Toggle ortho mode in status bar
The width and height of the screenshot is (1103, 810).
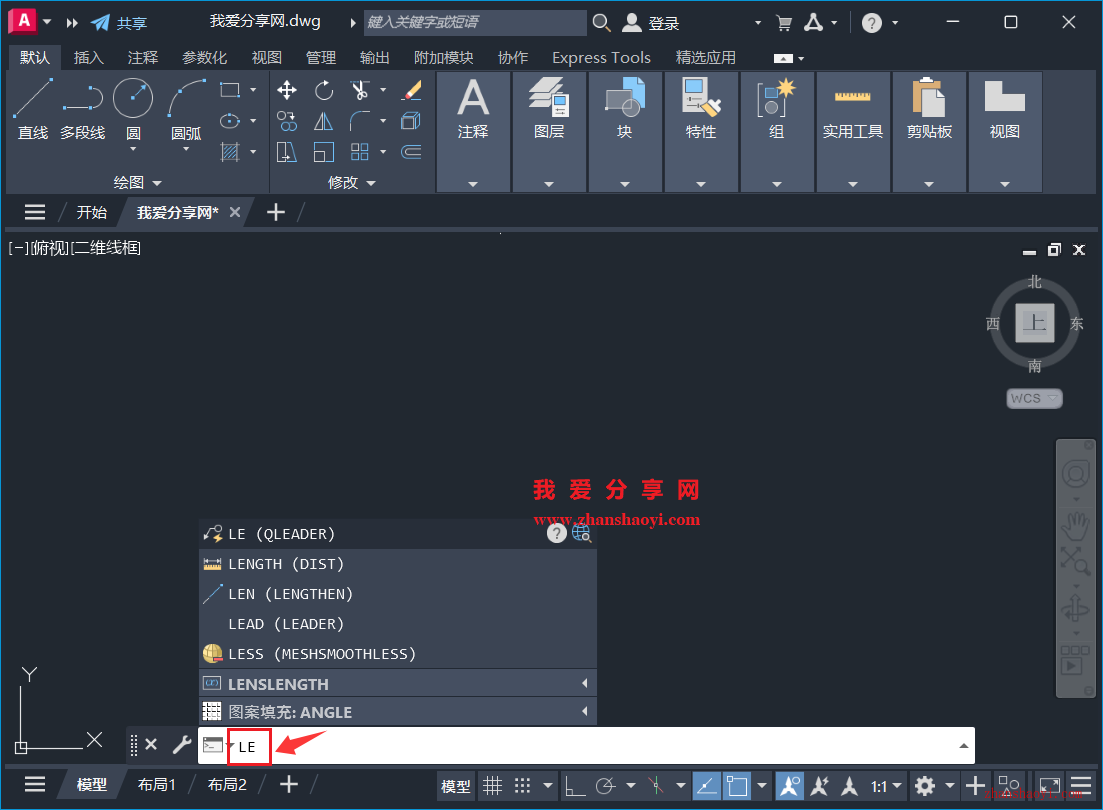pyautogui.click(x=575, y=785)
